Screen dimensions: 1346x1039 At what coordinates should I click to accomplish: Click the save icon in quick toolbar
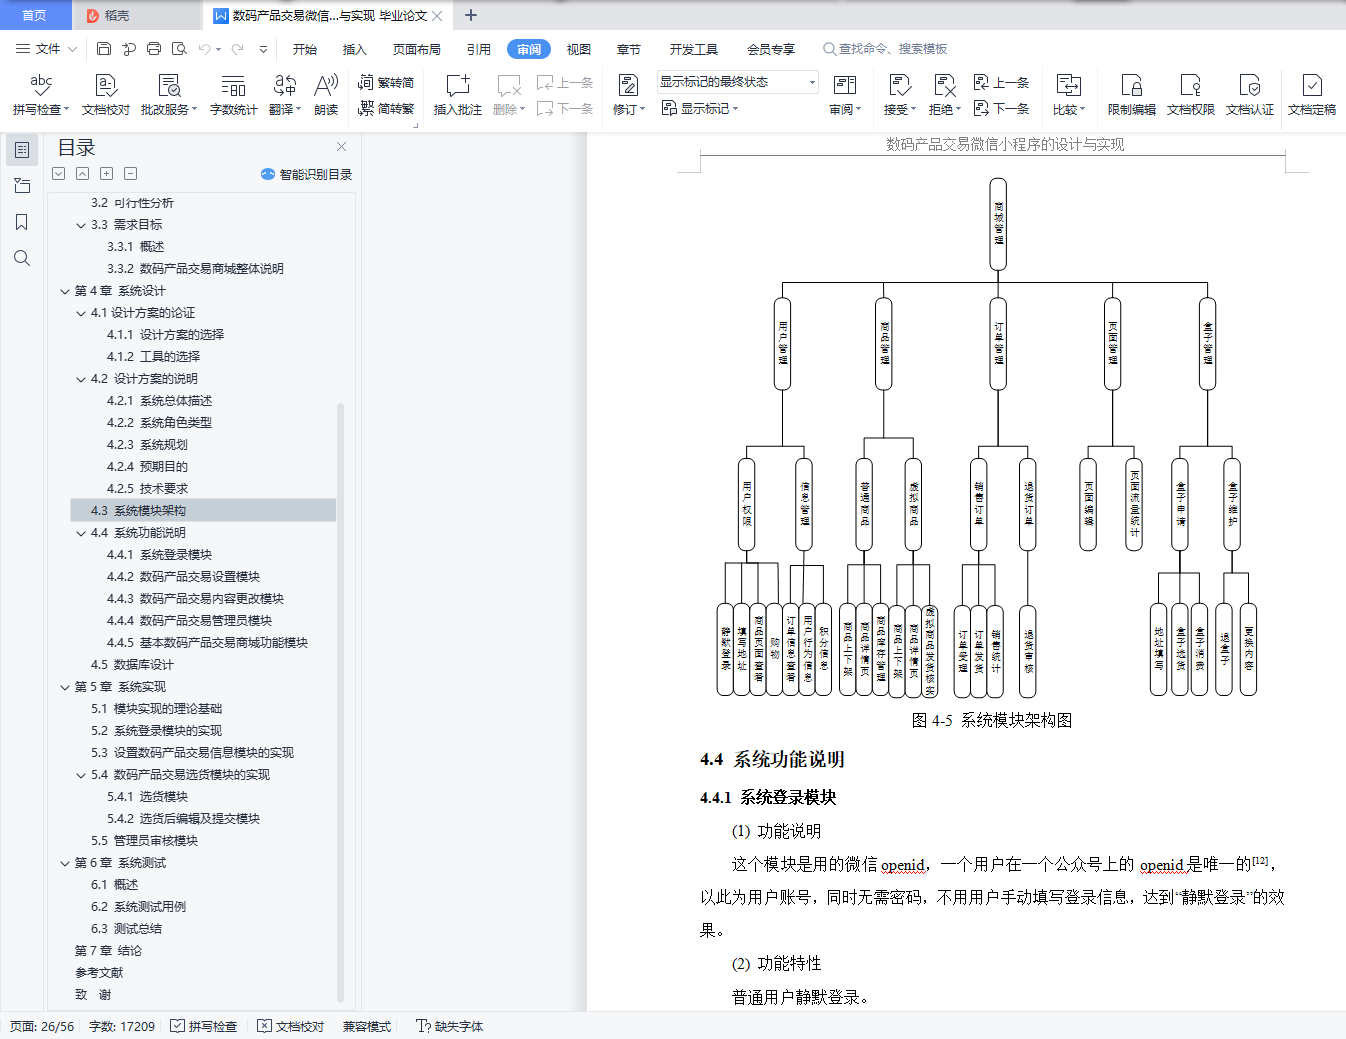(x=104, y=48)
